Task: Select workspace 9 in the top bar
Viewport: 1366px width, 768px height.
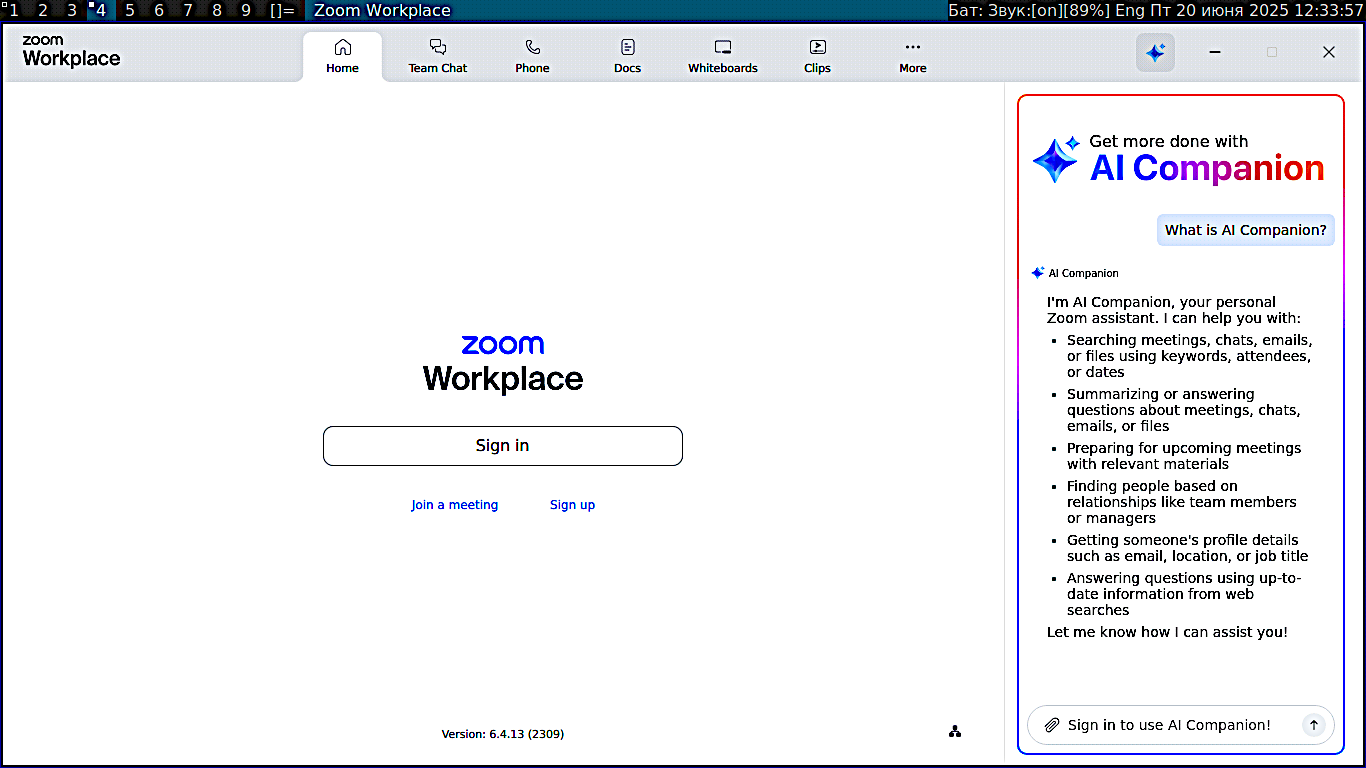Action: pos(246,10)
